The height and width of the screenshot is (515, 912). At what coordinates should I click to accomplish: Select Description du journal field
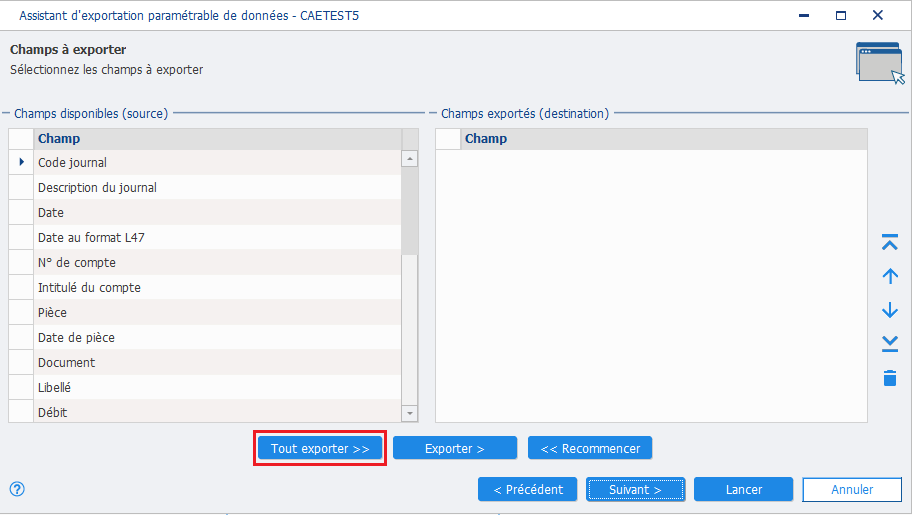coord(218,187)
